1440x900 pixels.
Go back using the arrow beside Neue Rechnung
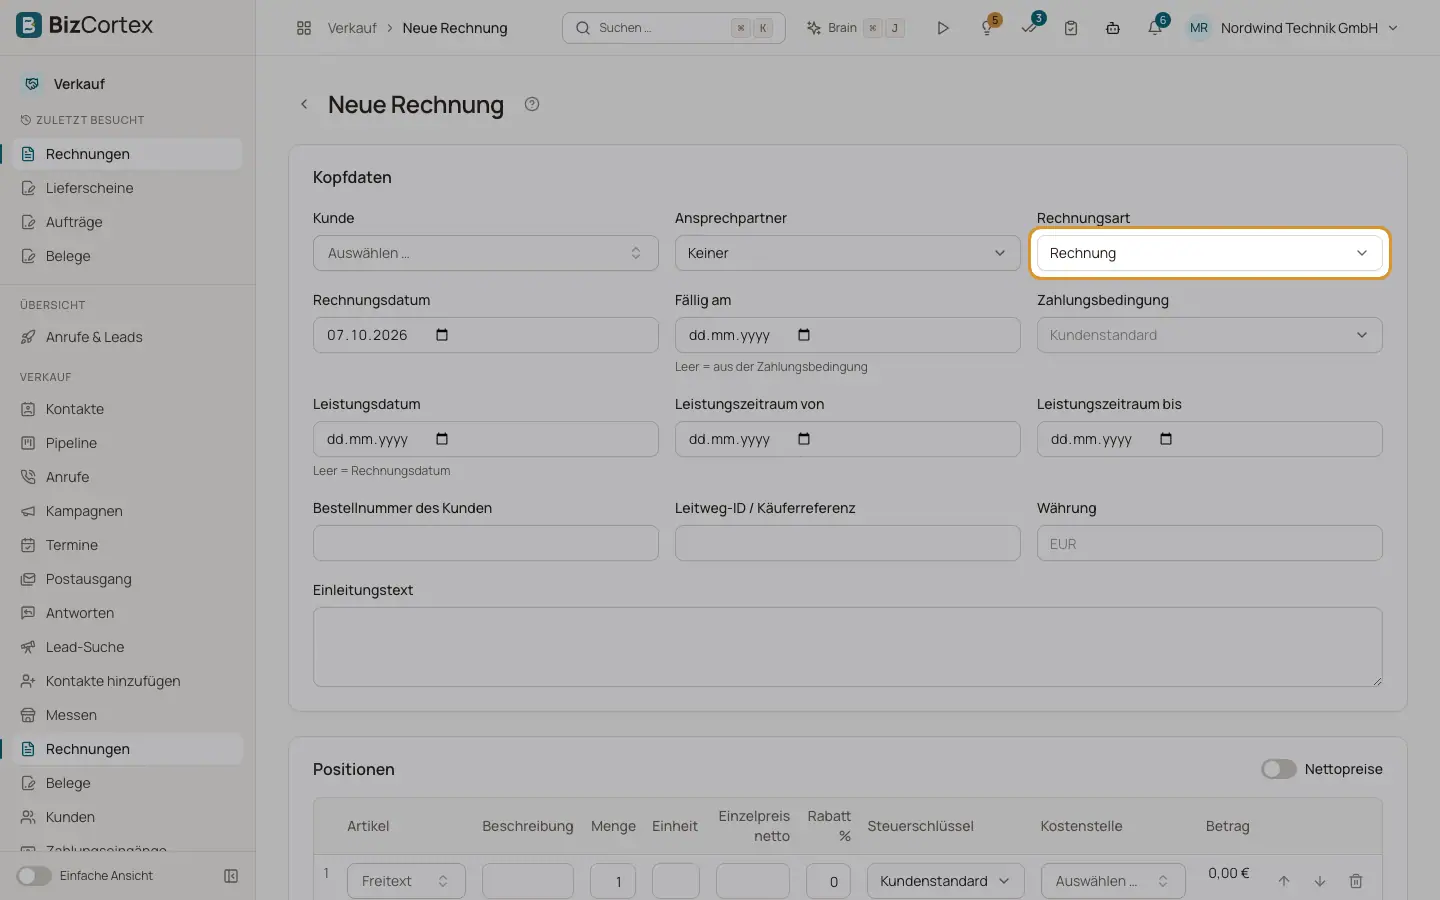(x=304, y=104)
